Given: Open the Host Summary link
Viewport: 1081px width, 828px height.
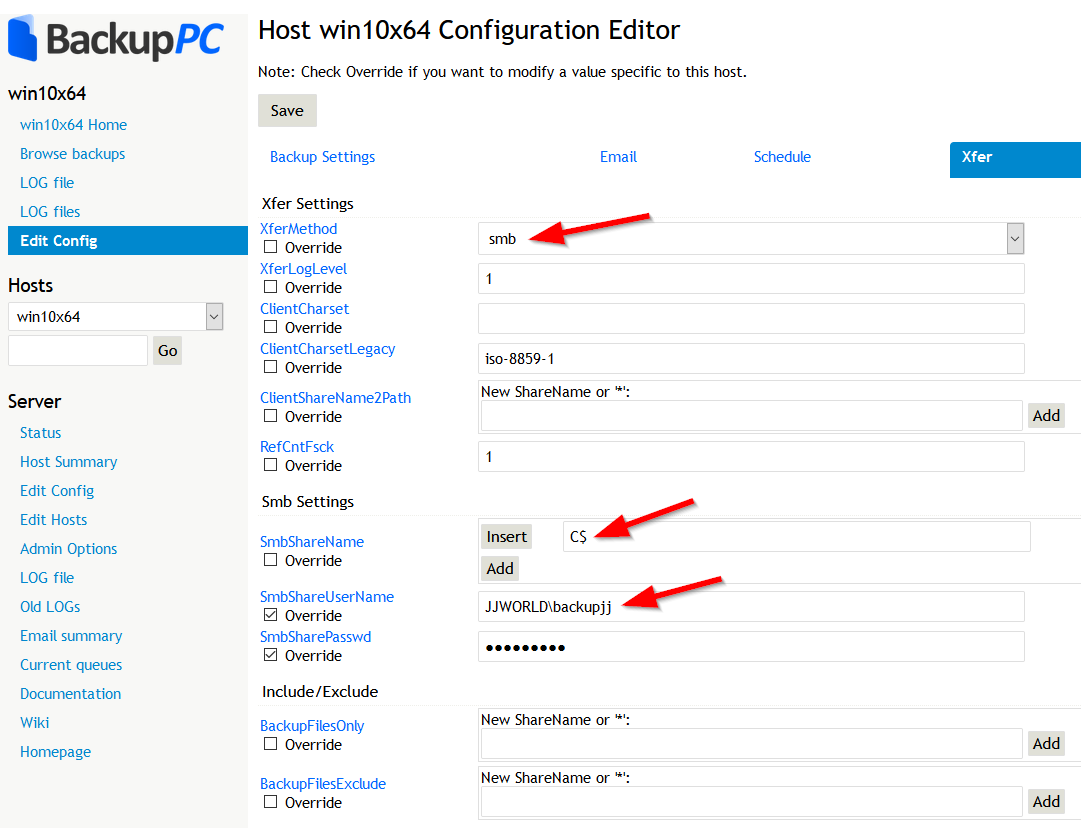Looking at the screenshot, I should (68, 462).
